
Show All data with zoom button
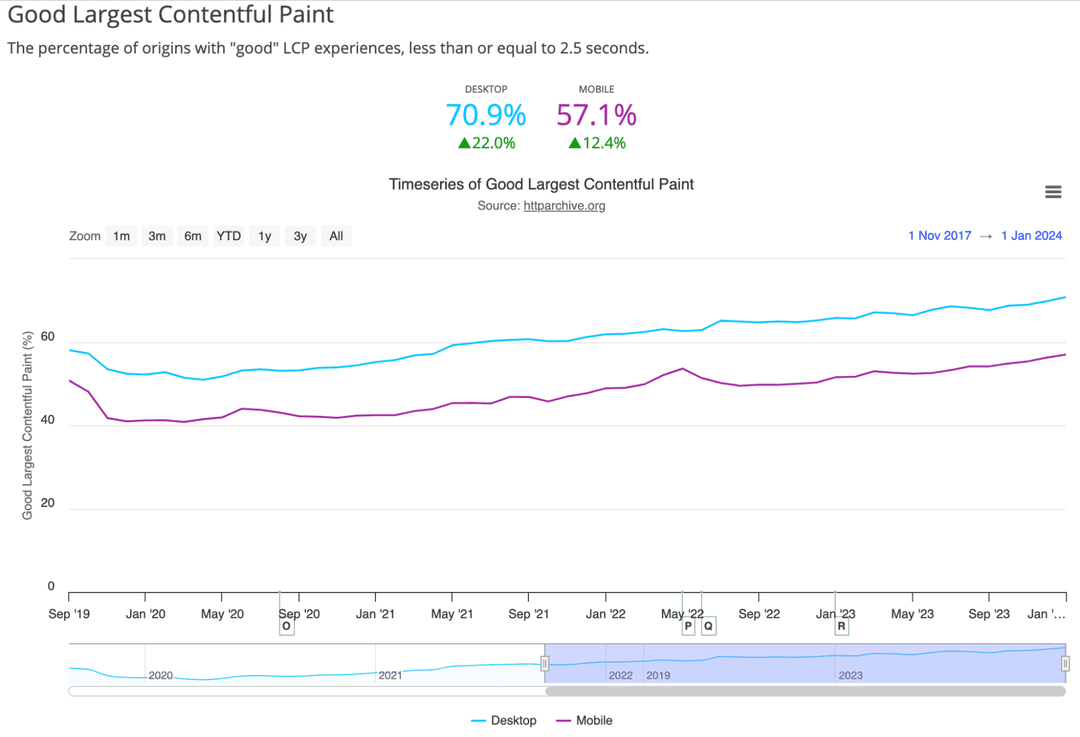pos(336,236)
